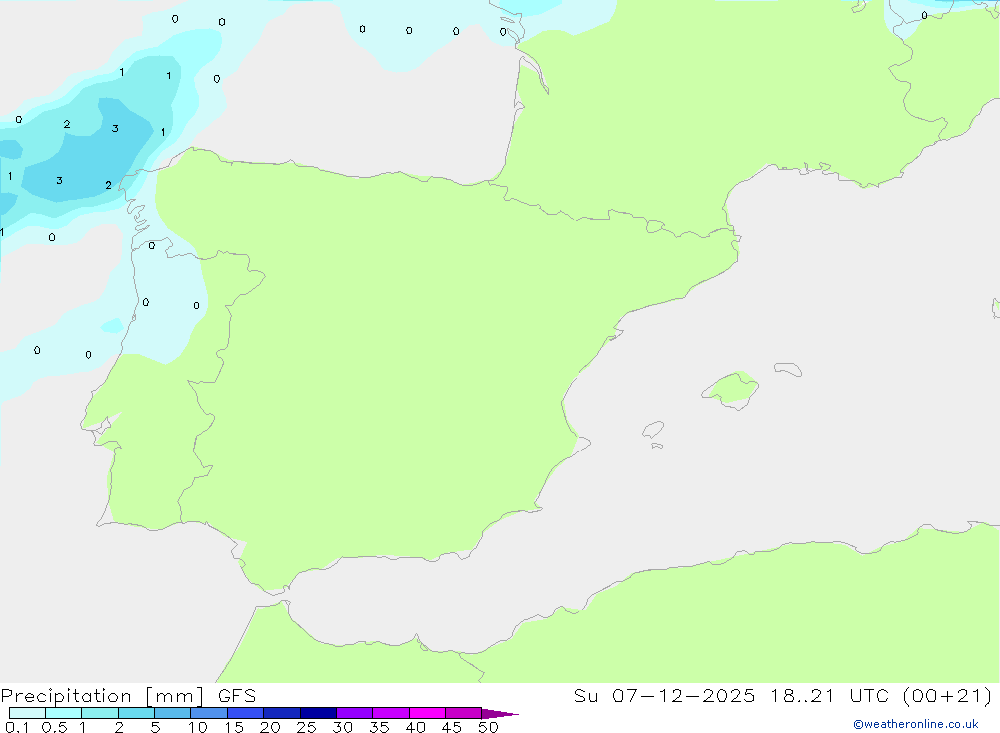The height and width of the screenshot is (733, 1000).
Task: Click Mallorca island on the map
Action: (x=730, y=389)
